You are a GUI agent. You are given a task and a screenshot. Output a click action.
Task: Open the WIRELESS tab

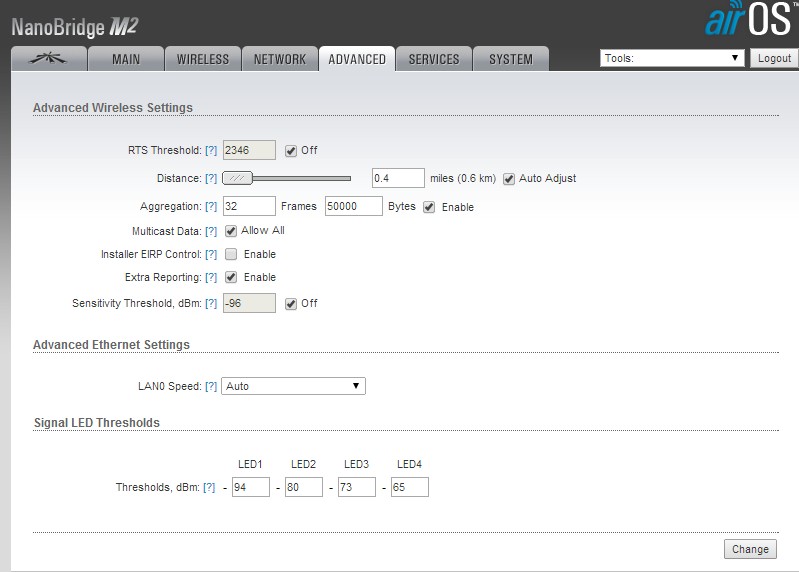(x=203, y=59)
